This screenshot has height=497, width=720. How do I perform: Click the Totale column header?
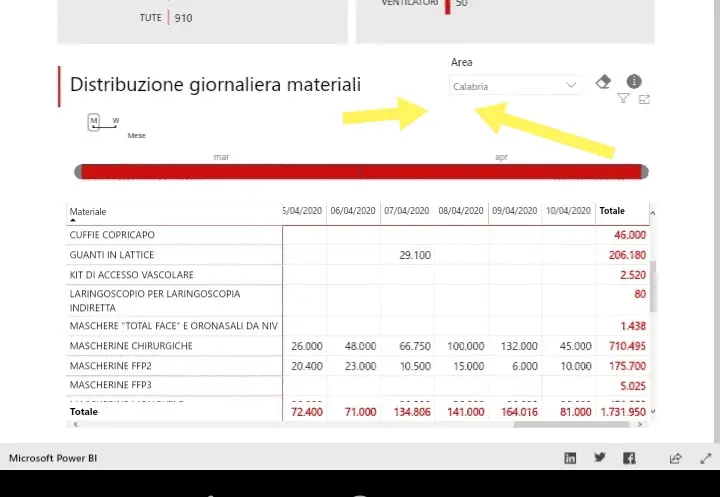[612, 211]
